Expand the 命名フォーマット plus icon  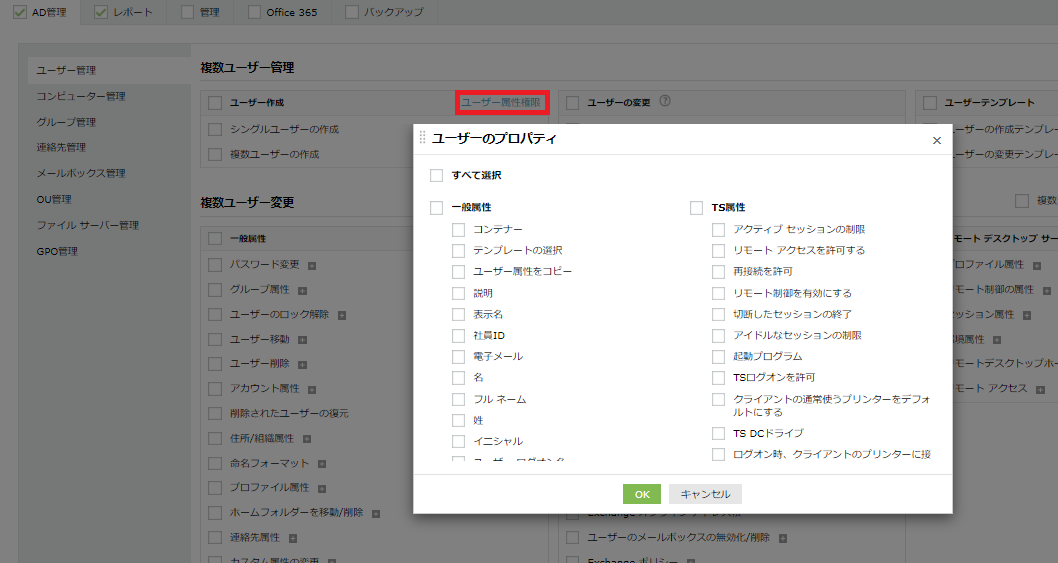[322, 464]
